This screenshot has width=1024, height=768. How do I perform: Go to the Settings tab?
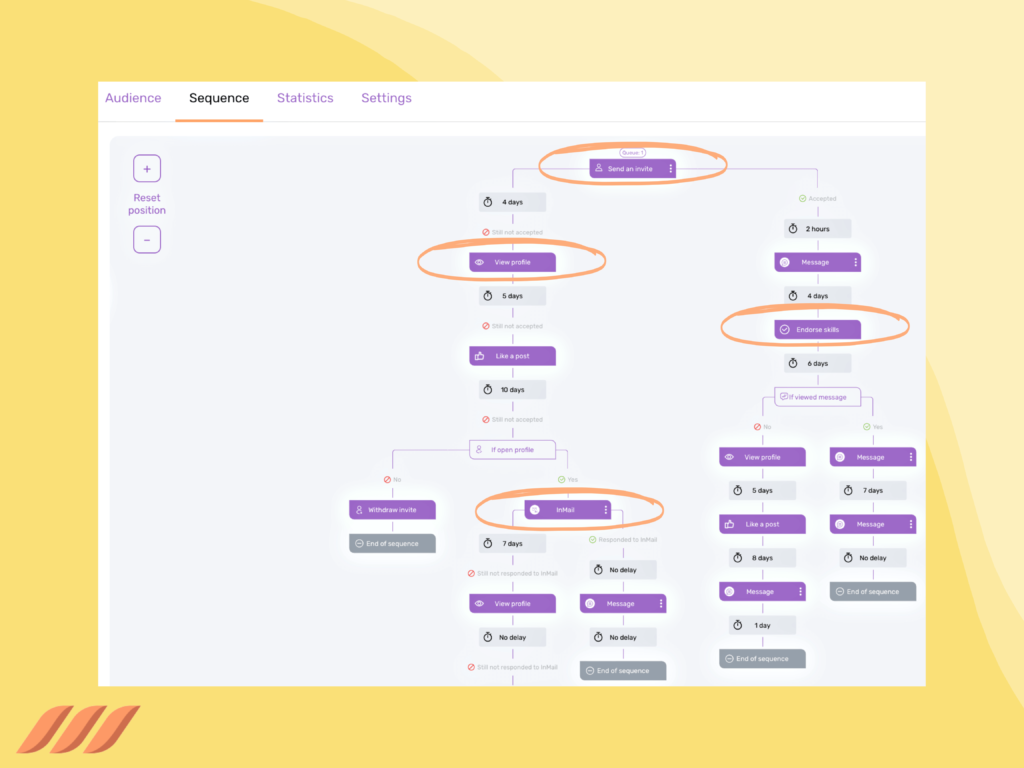pos(386,98)
